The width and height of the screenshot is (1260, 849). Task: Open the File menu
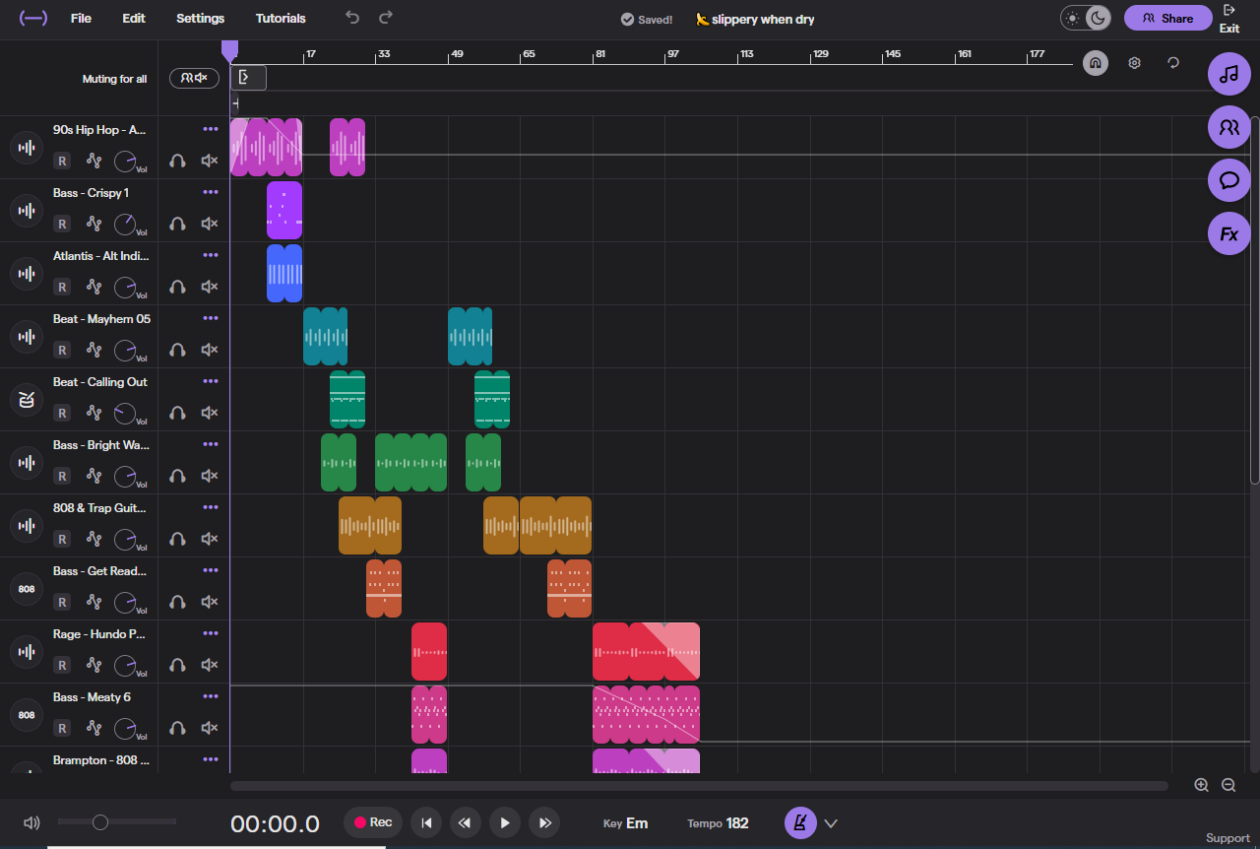(x=81, y=18)
